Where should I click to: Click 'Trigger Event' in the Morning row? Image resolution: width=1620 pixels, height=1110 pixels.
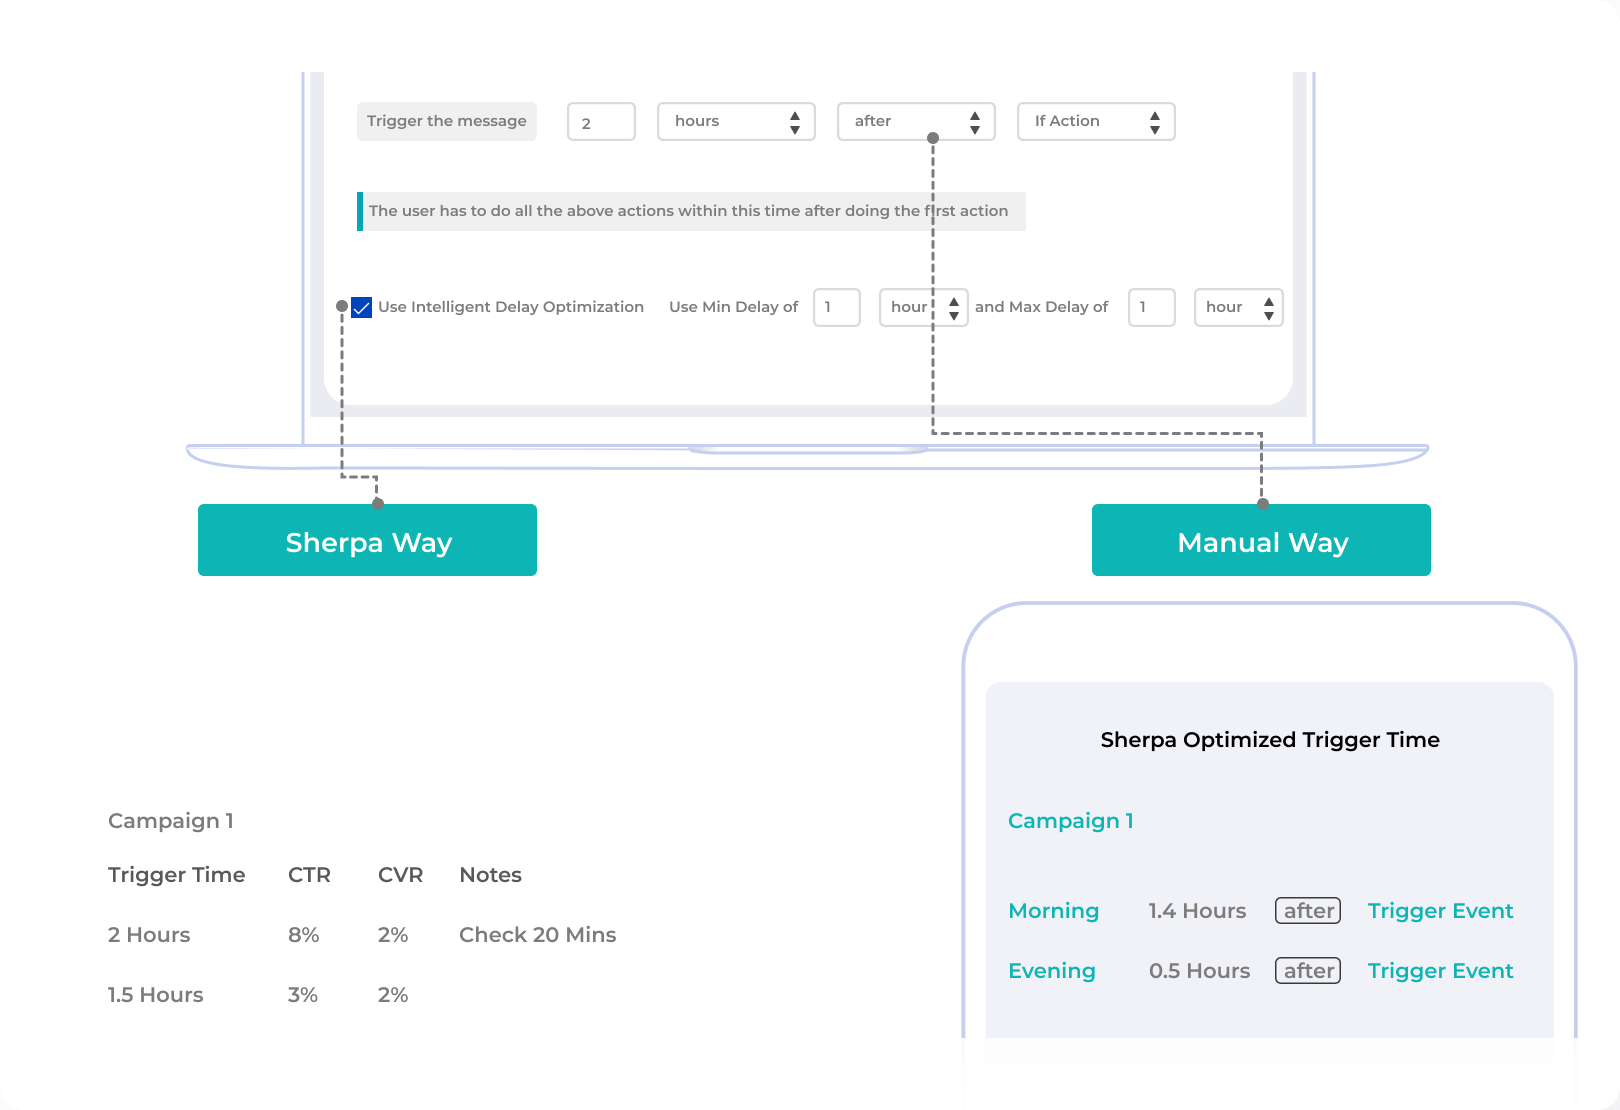point(1440,911)
